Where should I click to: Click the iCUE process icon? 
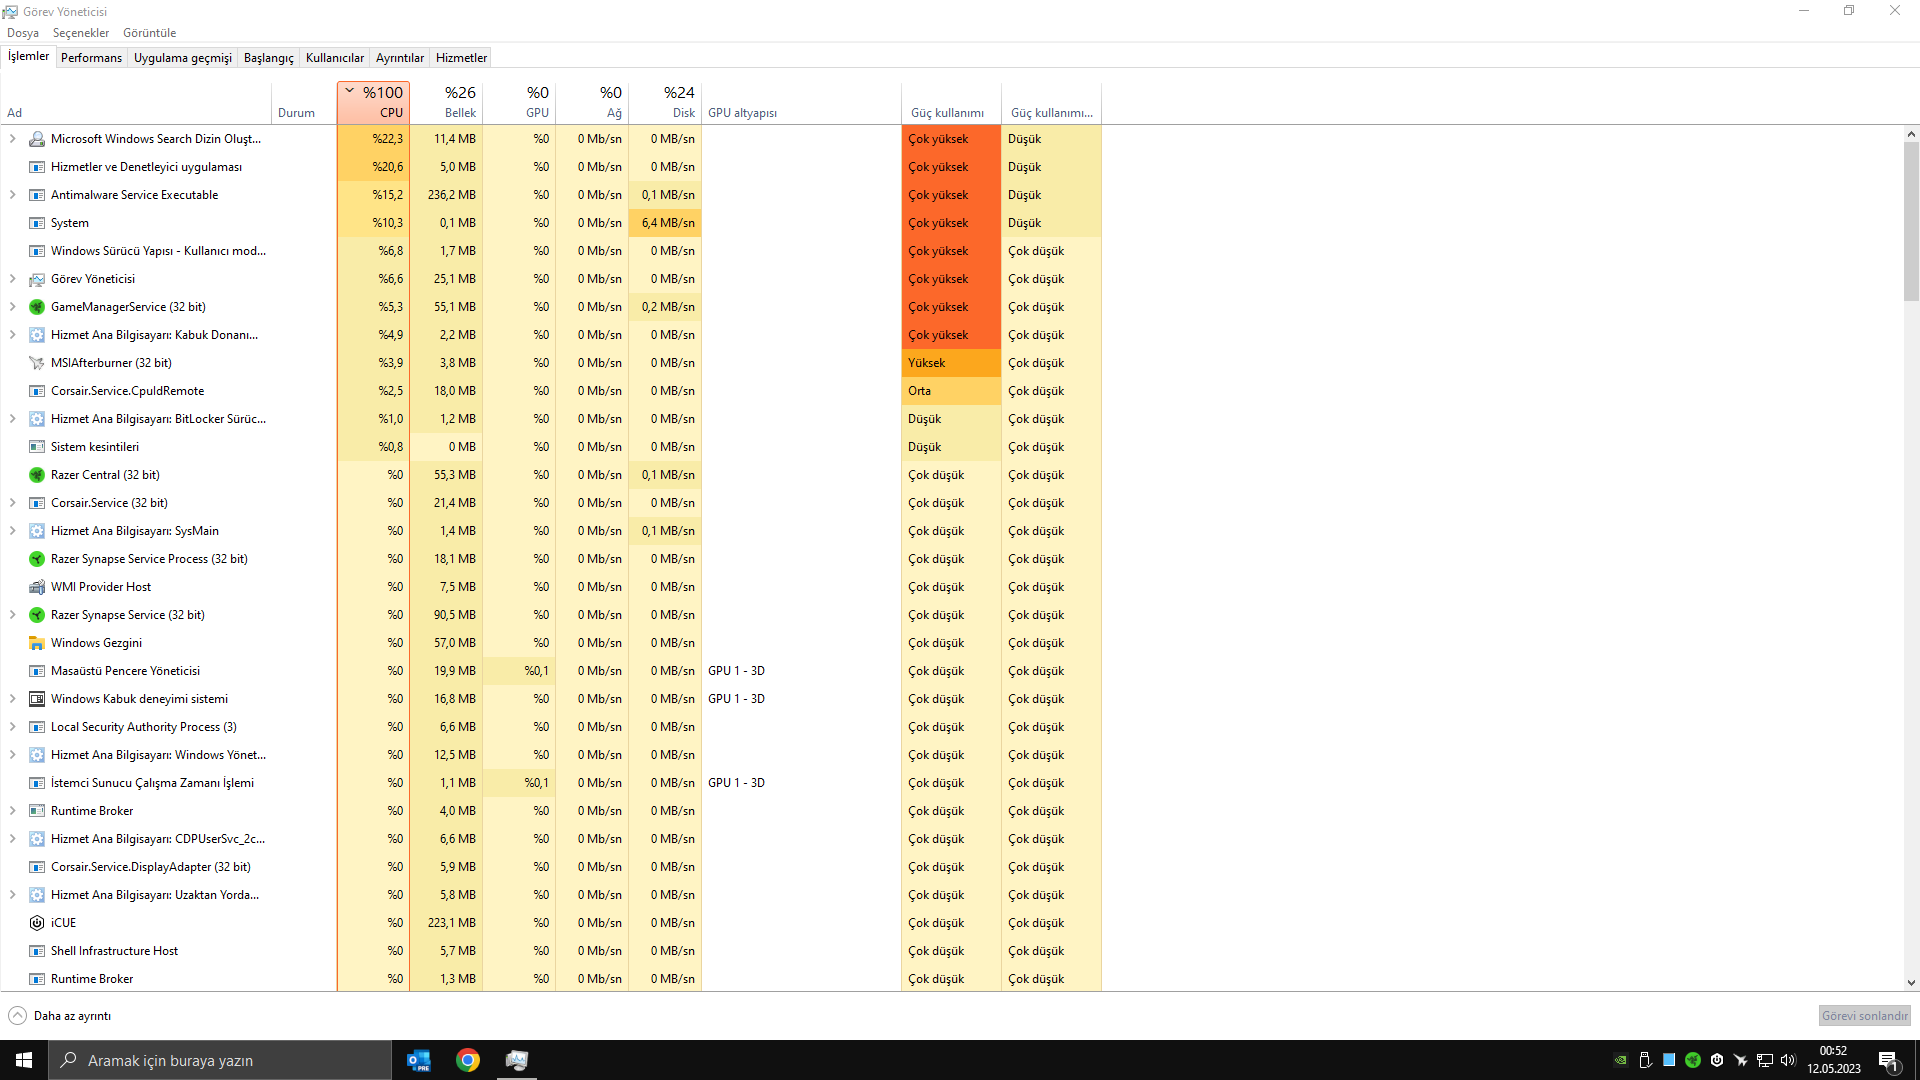click(37, 923)
